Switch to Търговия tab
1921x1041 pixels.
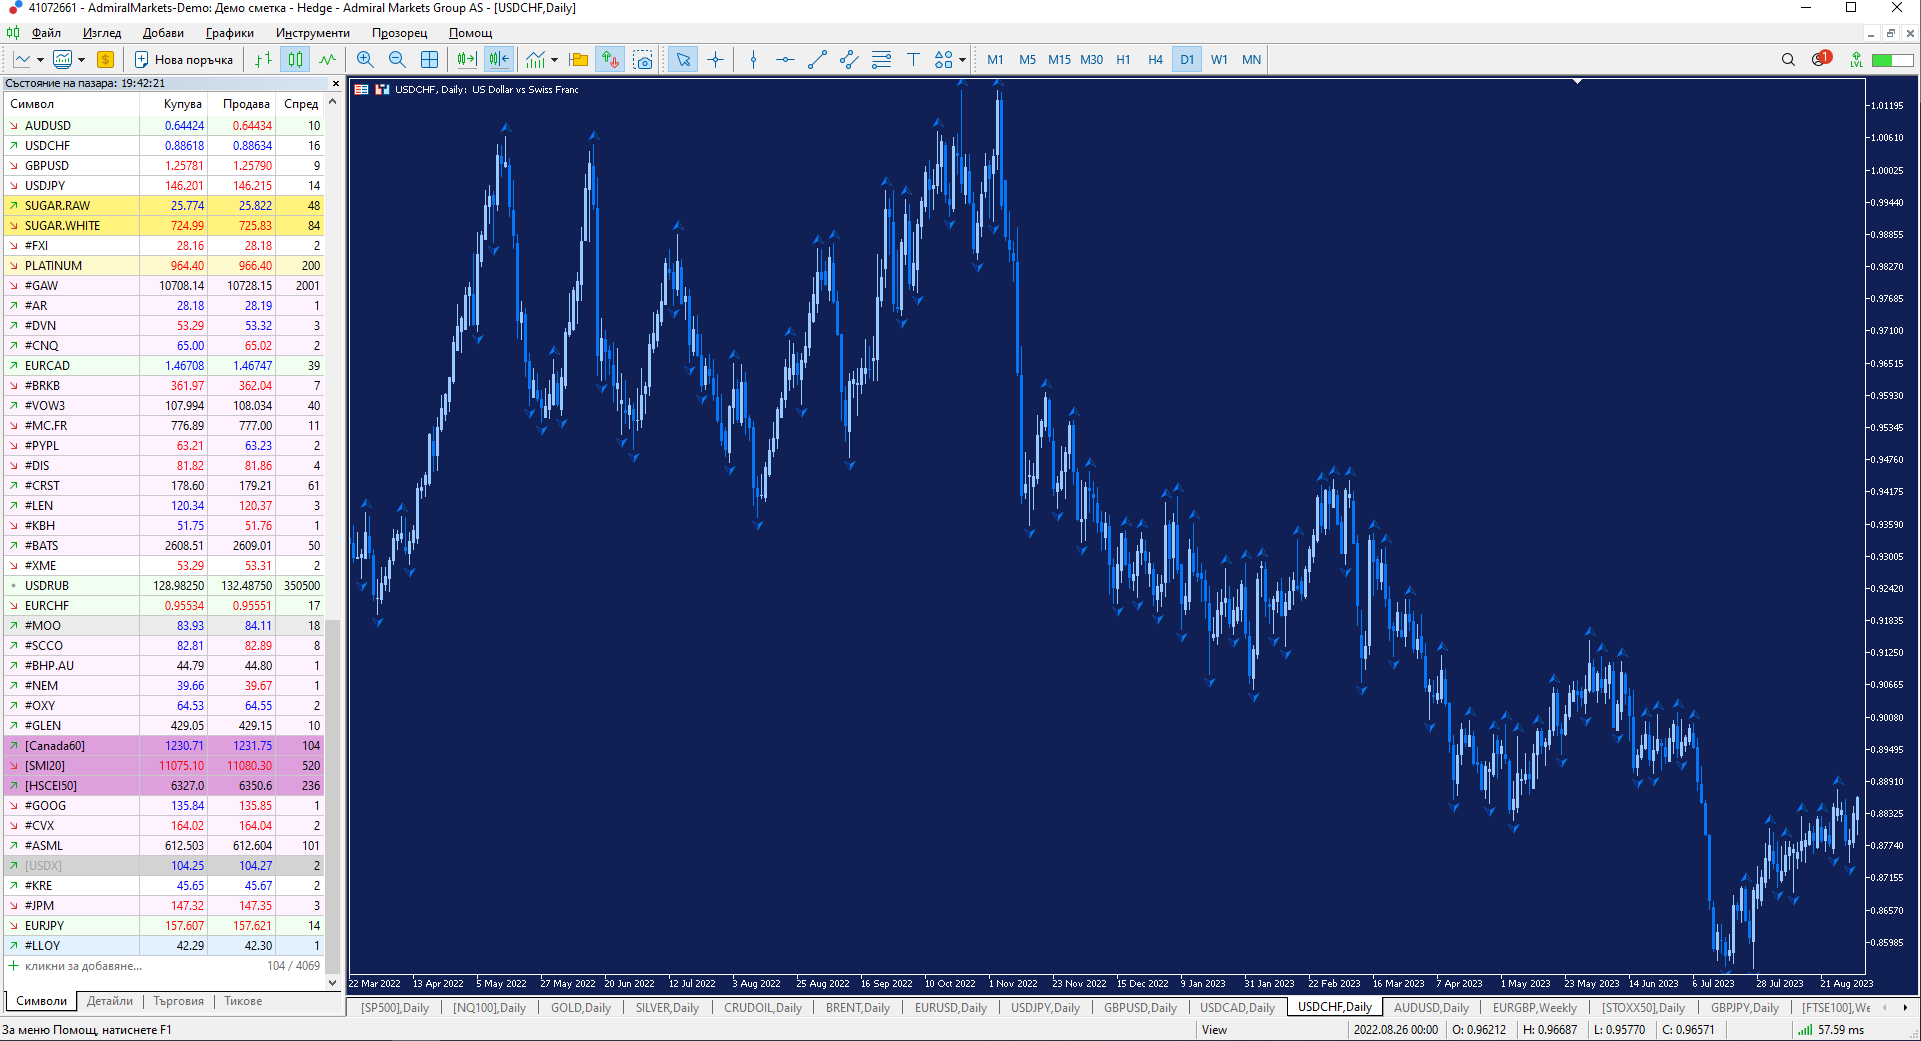point(178,1001)
